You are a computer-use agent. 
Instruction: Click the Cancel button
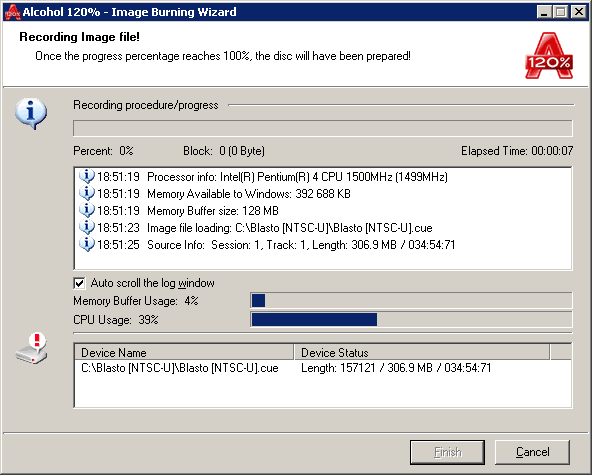tap(532, 452)
